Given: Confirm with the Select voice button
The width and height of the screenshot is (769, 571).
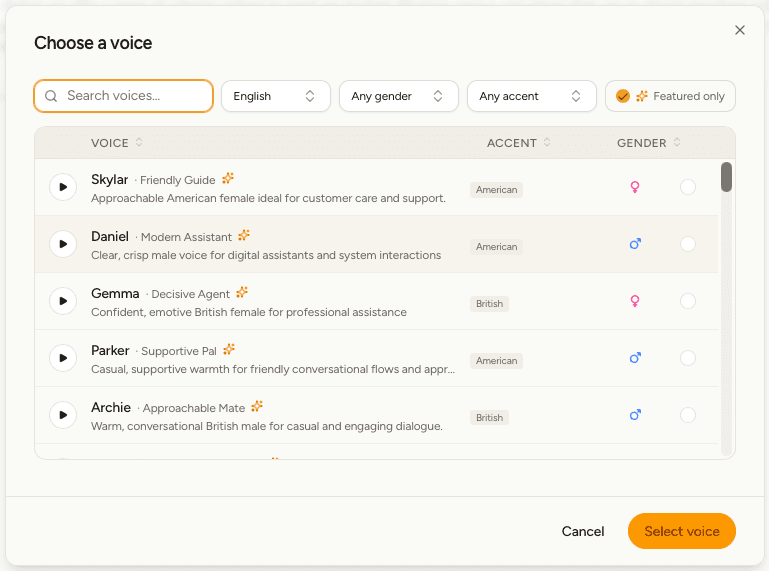Looking at the screenshot, I should 682,531.
